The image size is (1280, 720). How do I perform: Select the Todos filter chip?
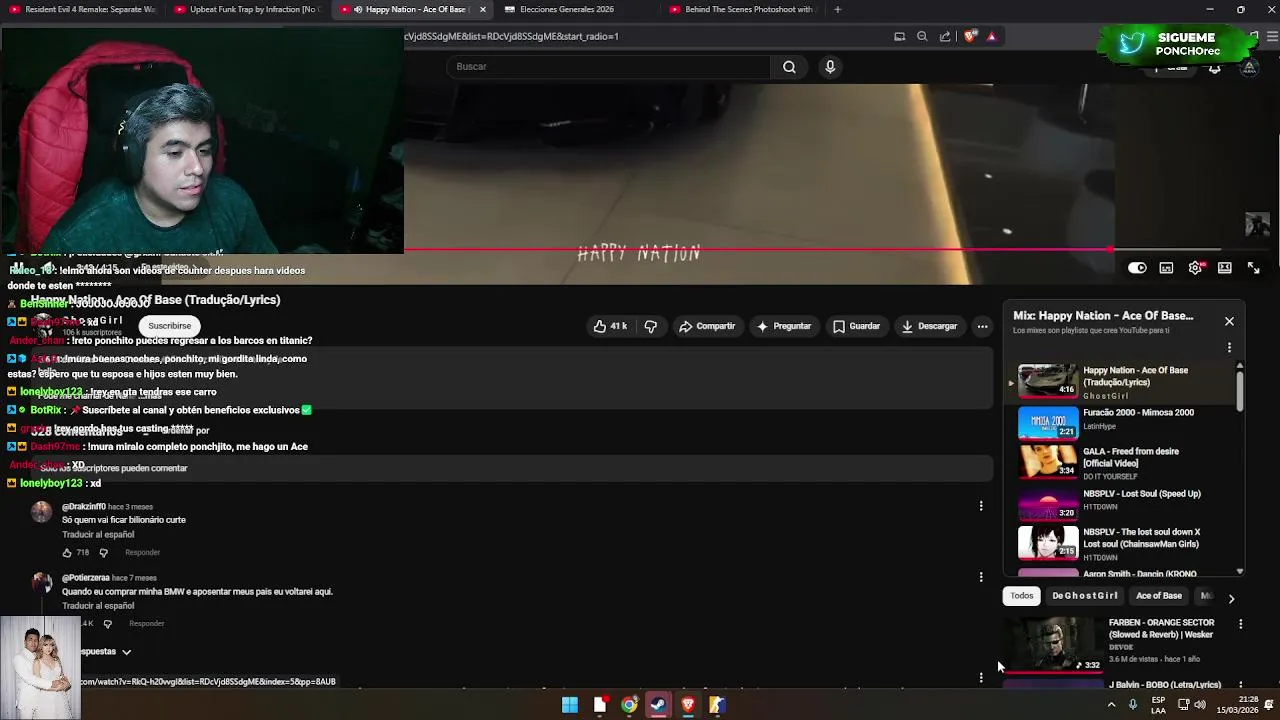pyautogui.click(x=1021, y=596)
